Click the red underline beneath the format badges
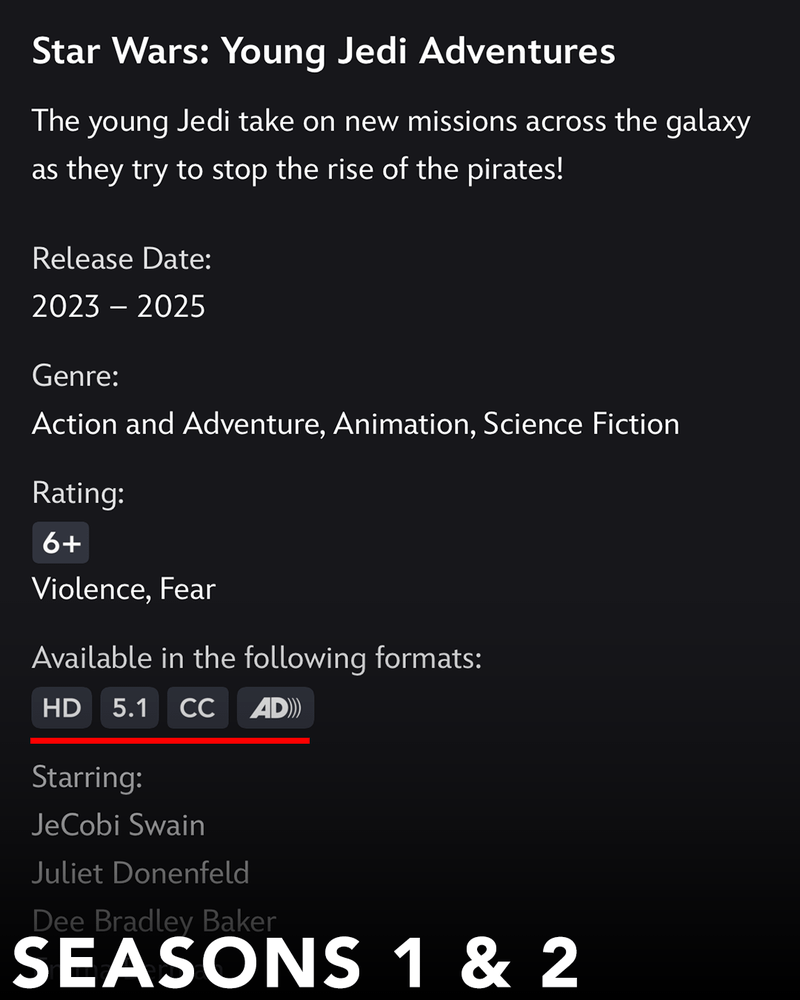This screenshot has width=800, height=1000. [170, 741]
